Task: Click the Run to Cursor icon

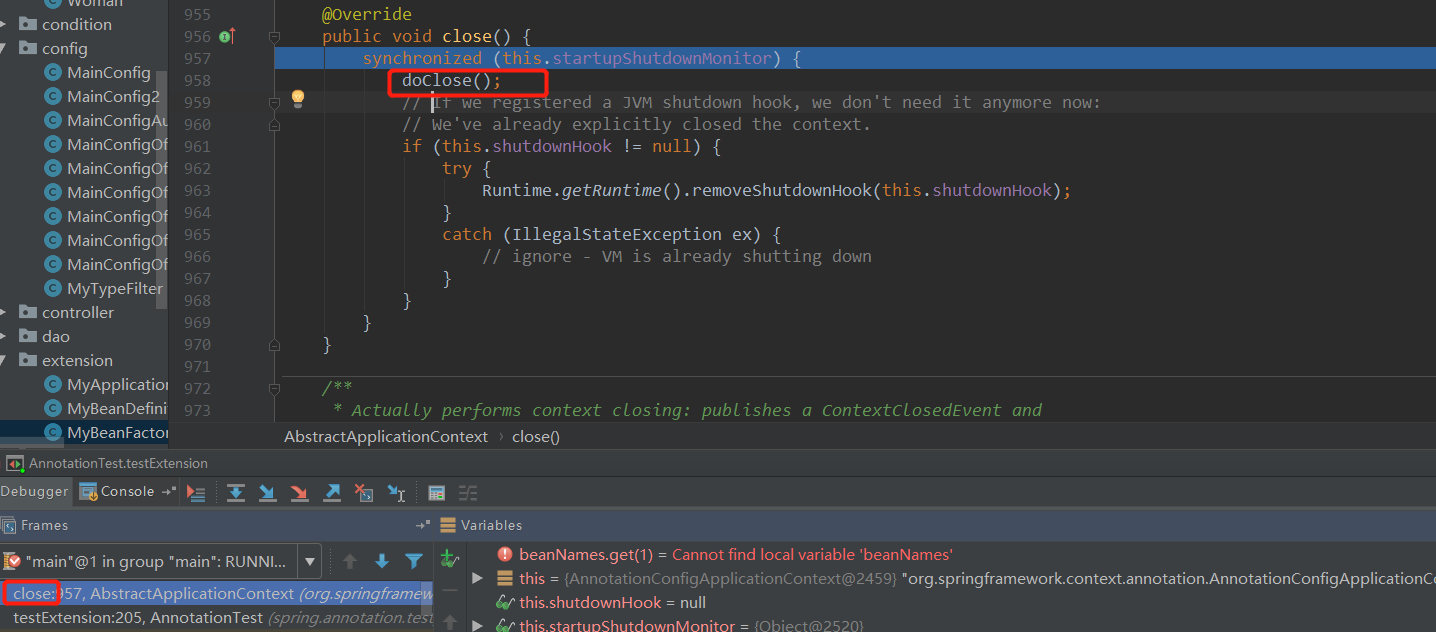Action: (x=396, y=492)
